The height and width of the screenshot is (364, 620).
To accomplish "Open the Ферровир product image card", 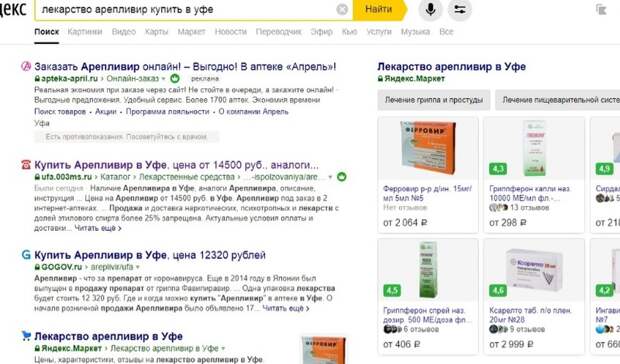I will [428, 148].
